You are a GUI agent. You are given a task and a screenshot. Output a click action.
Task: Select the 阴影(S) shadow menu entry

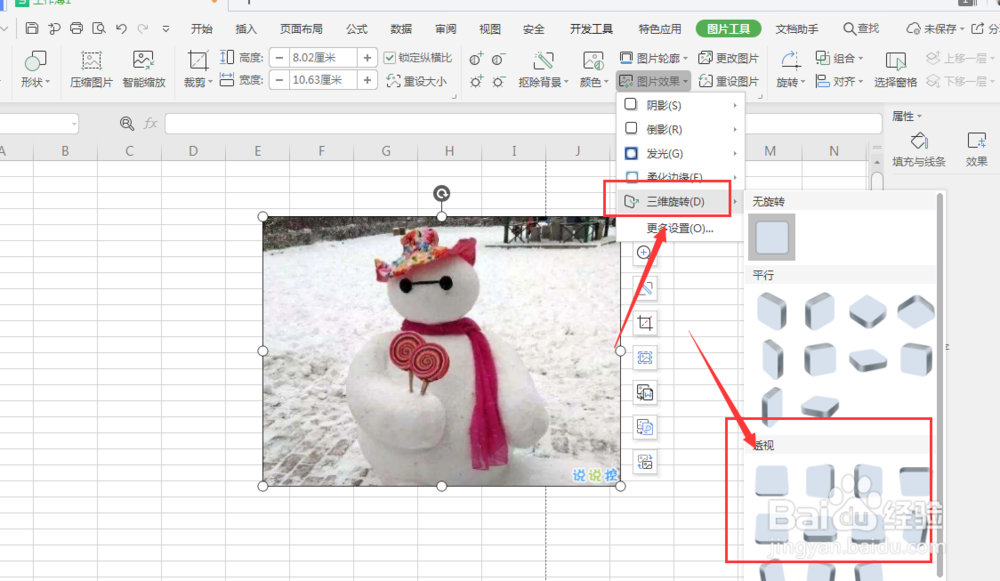click(680, 105)
